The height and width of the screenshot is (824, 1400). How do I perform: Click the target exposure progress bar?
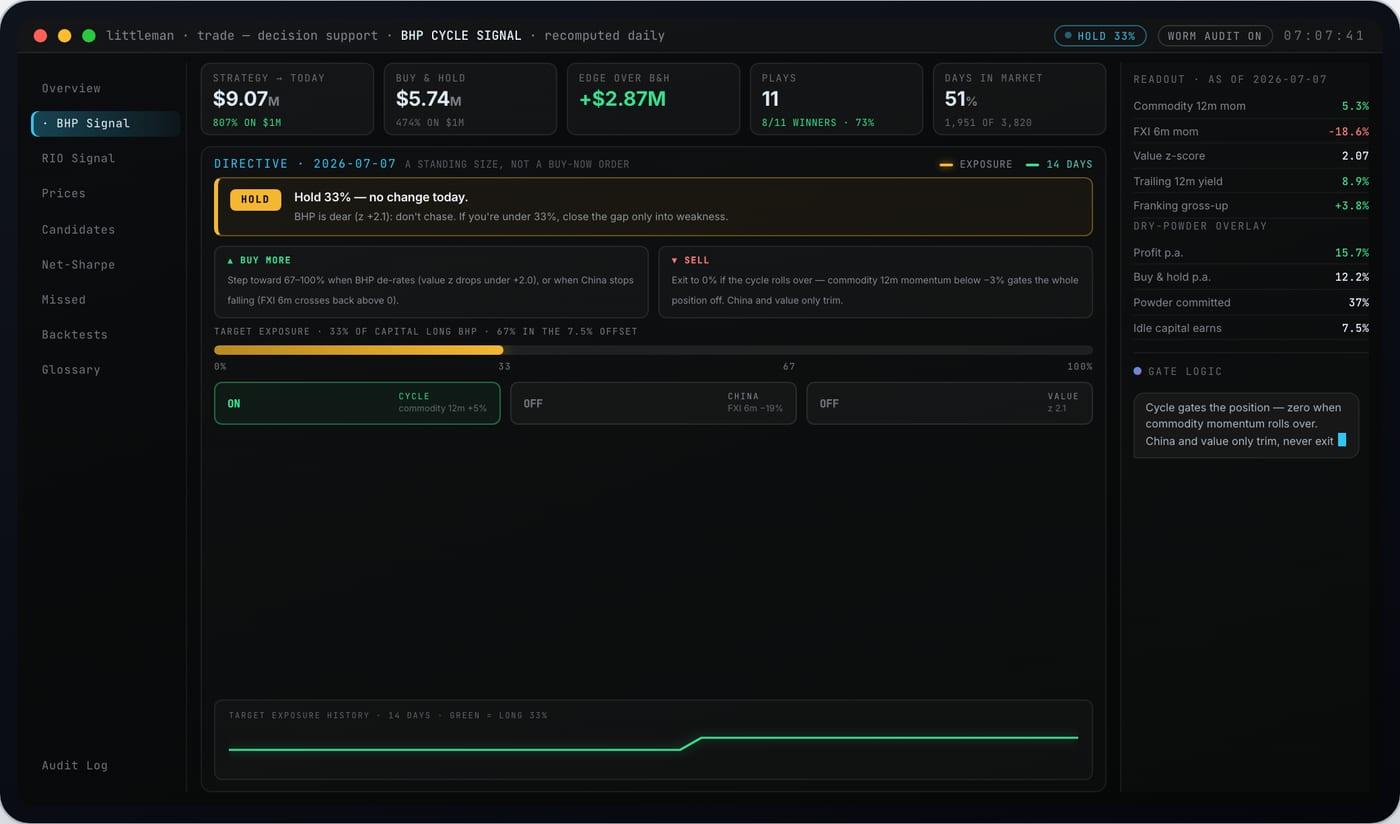pyautogui.click(x=653, y=350)
